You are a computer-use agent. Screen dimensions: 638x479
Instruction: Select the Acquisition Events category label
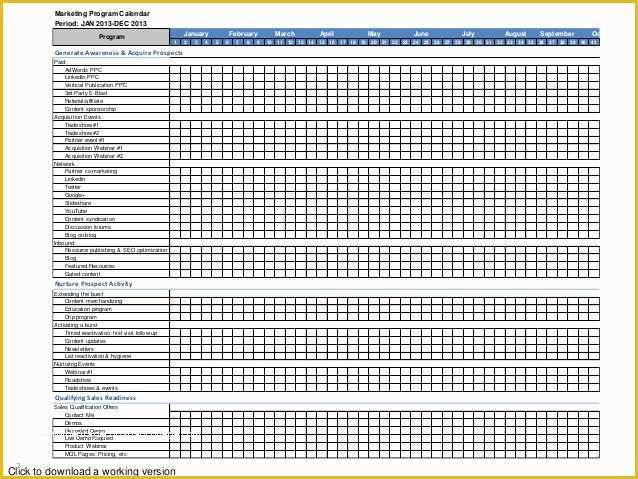point(78,117)
